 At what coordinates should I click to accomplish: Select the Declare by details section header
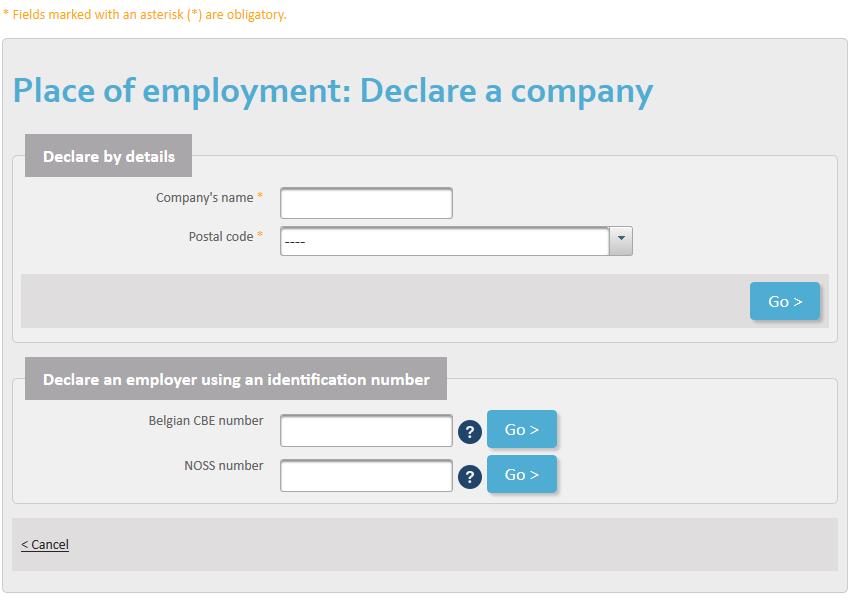[108, 156]
